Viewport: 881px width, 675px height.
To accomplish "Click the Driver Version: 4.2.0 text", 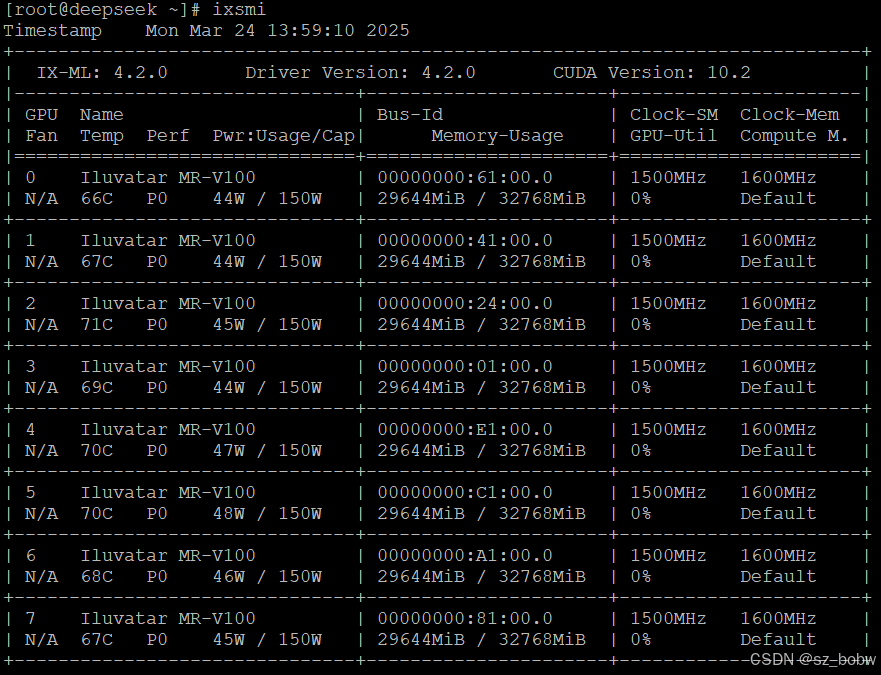I will click(x=360, y=73).
